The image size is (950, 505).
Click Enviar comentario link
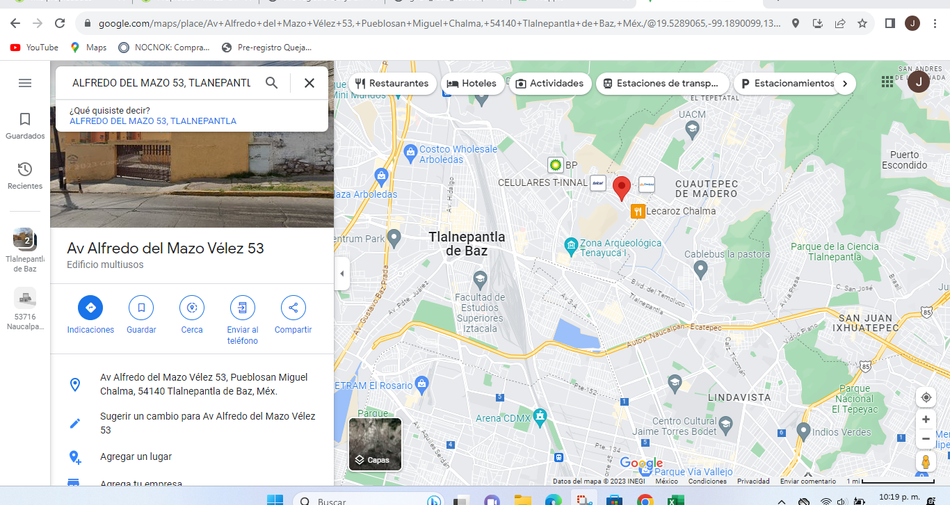[x=808, y=481]
